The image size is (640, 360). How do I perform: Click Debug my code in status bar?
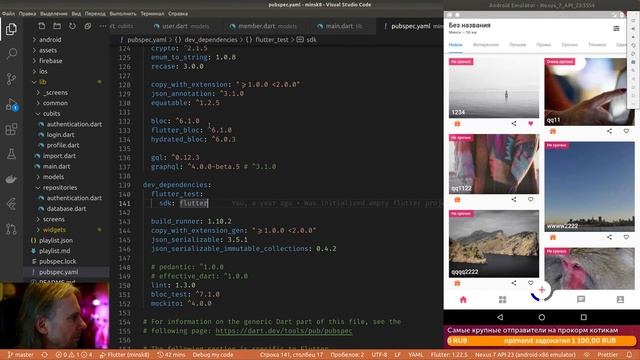click(213, 355)
